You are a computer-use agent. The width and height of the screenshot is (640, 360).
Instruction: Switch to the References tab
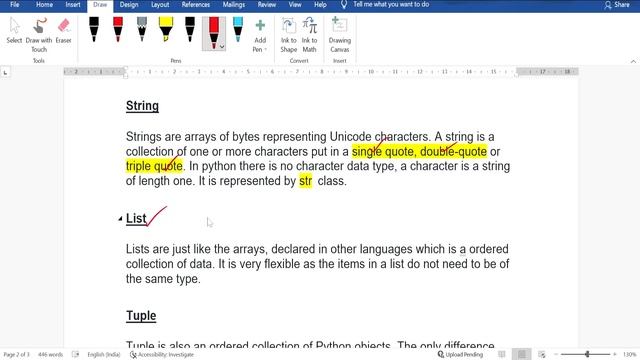point(196,5)
